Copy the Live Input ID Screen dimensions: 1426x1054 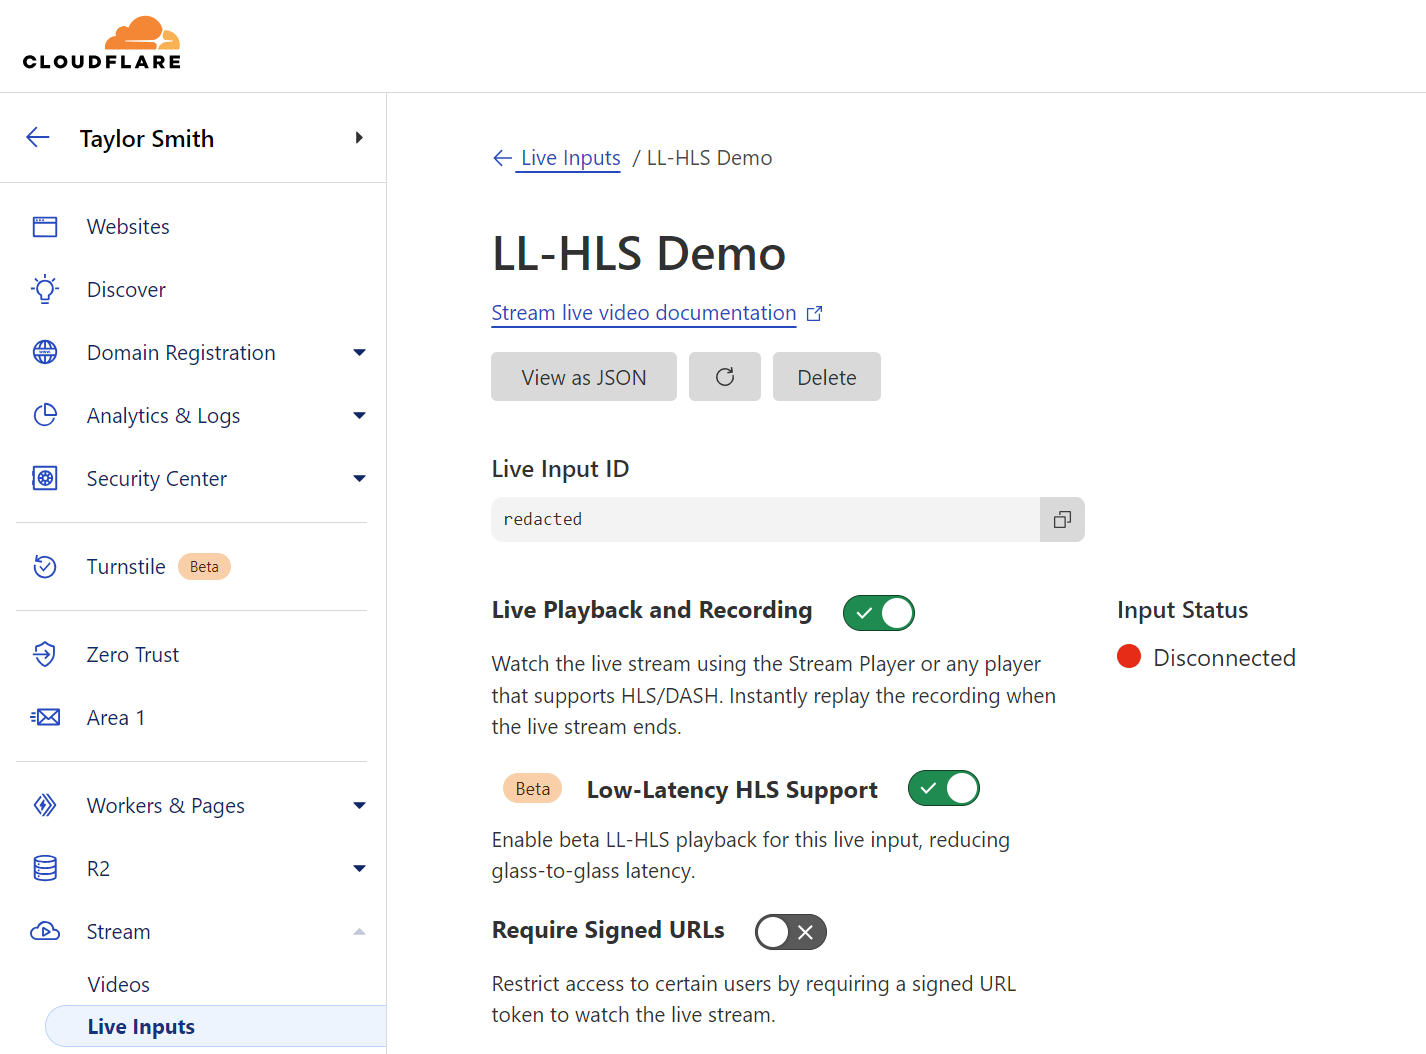[x=1062, y=519]
